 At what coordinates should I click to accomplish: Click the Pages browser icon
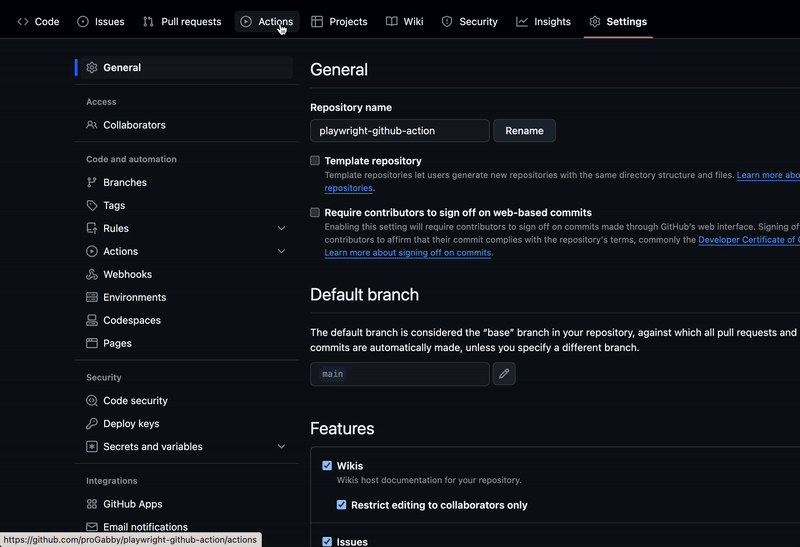(92, 343)
